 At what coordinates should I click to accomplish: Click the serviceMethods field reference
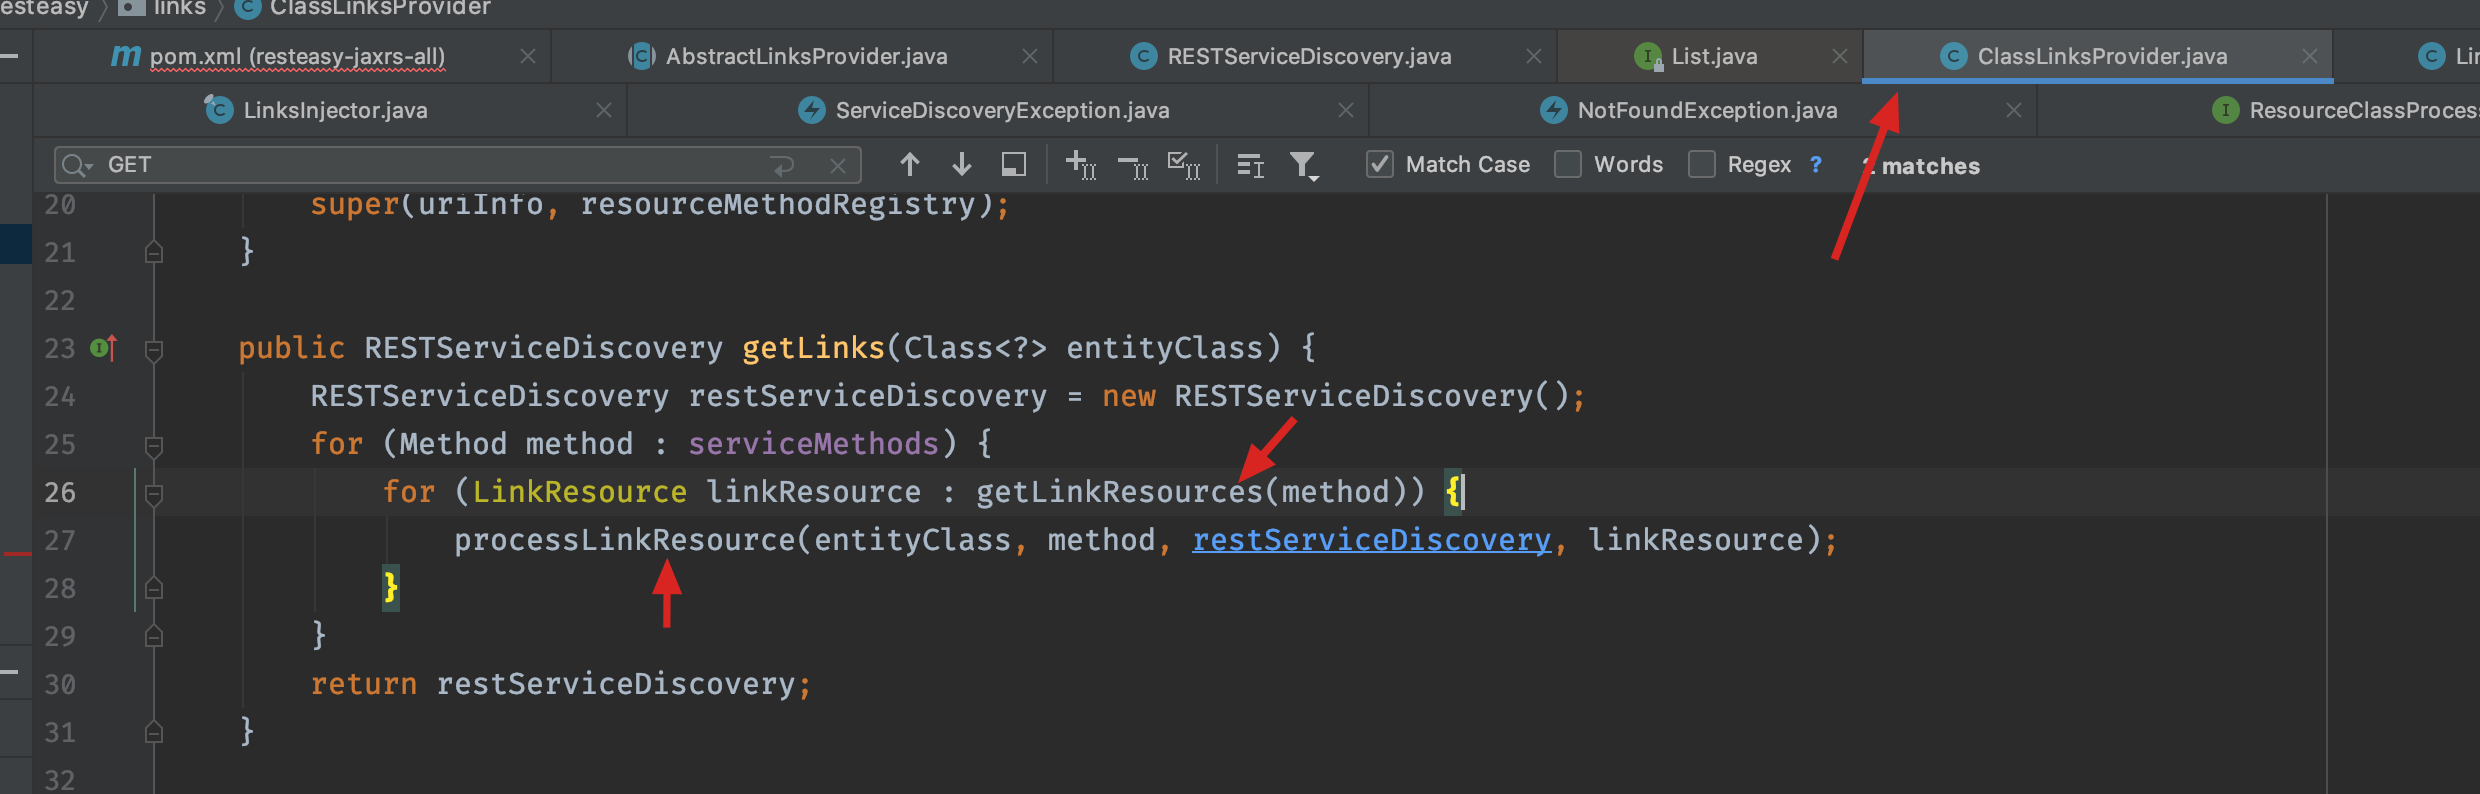click(813, 444)
